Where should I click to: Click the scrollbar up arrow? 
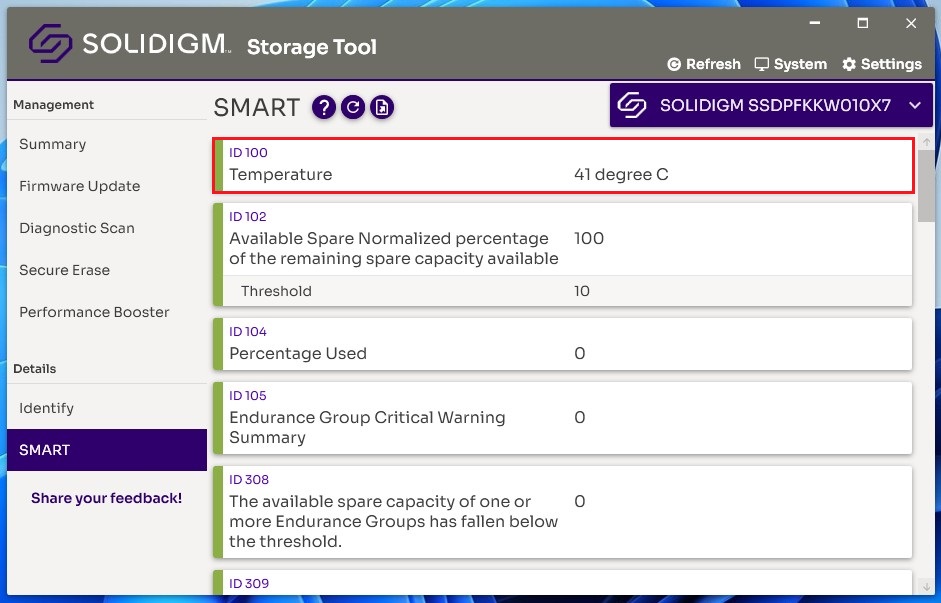click(x=926, y=142)
